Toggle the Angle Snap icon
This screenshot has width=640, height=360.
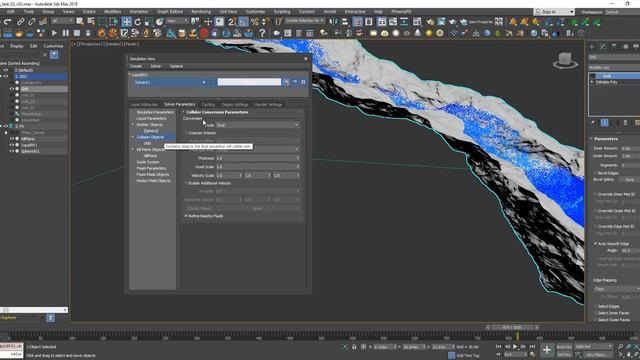[x=243, y=22]
